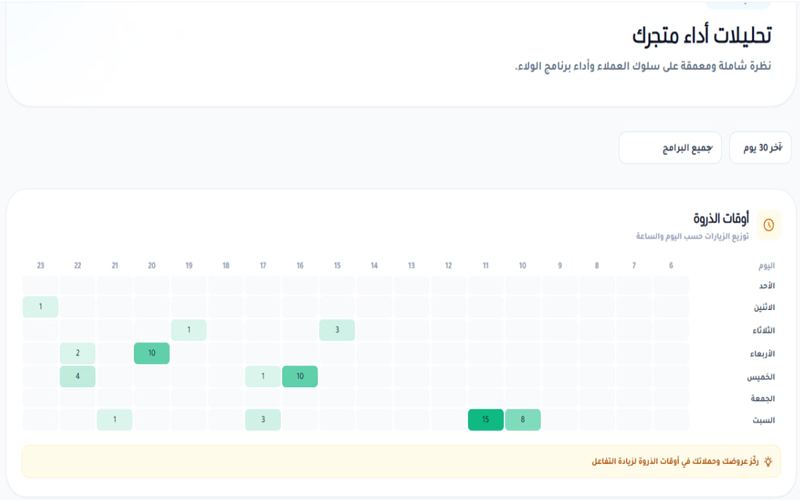Screen dimensions: 800x500
Task: Click the توزيع الزيارات حسب اليوم والساعة caption
Action: click(692, 236)
